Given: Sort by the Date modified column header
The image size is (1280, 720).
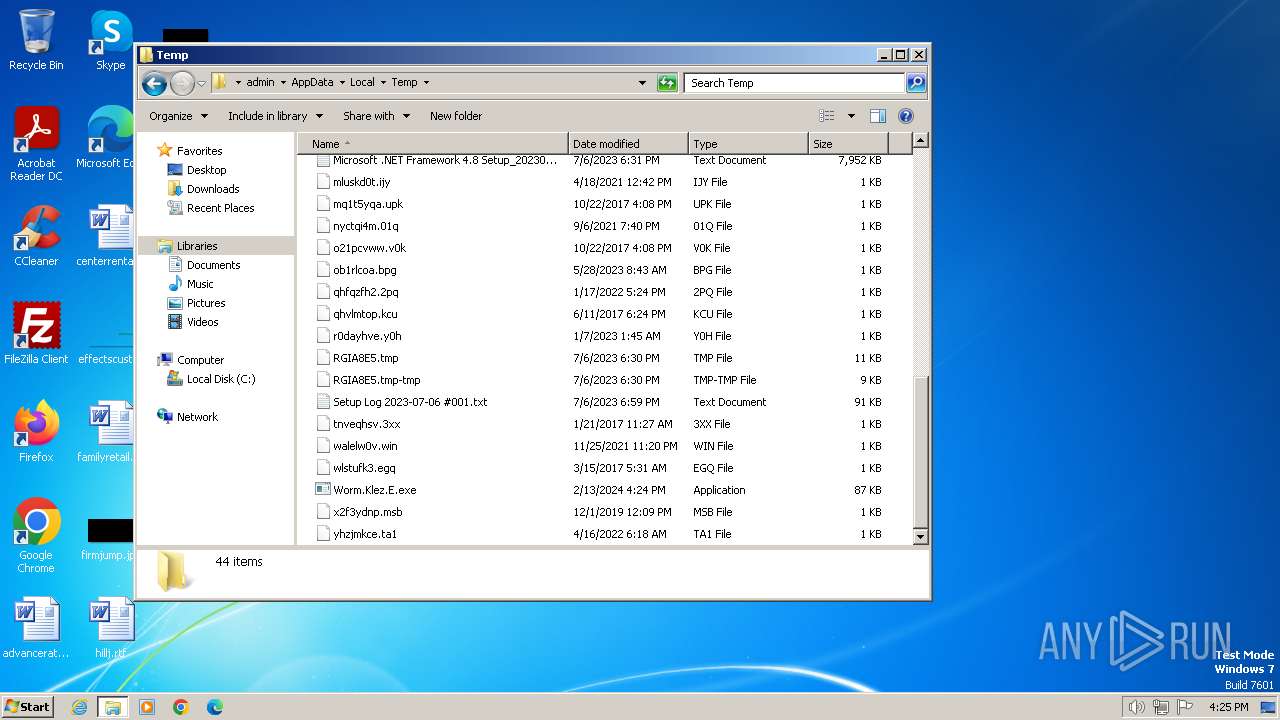Looking at the screenshot, I should [x=628, y=144].
